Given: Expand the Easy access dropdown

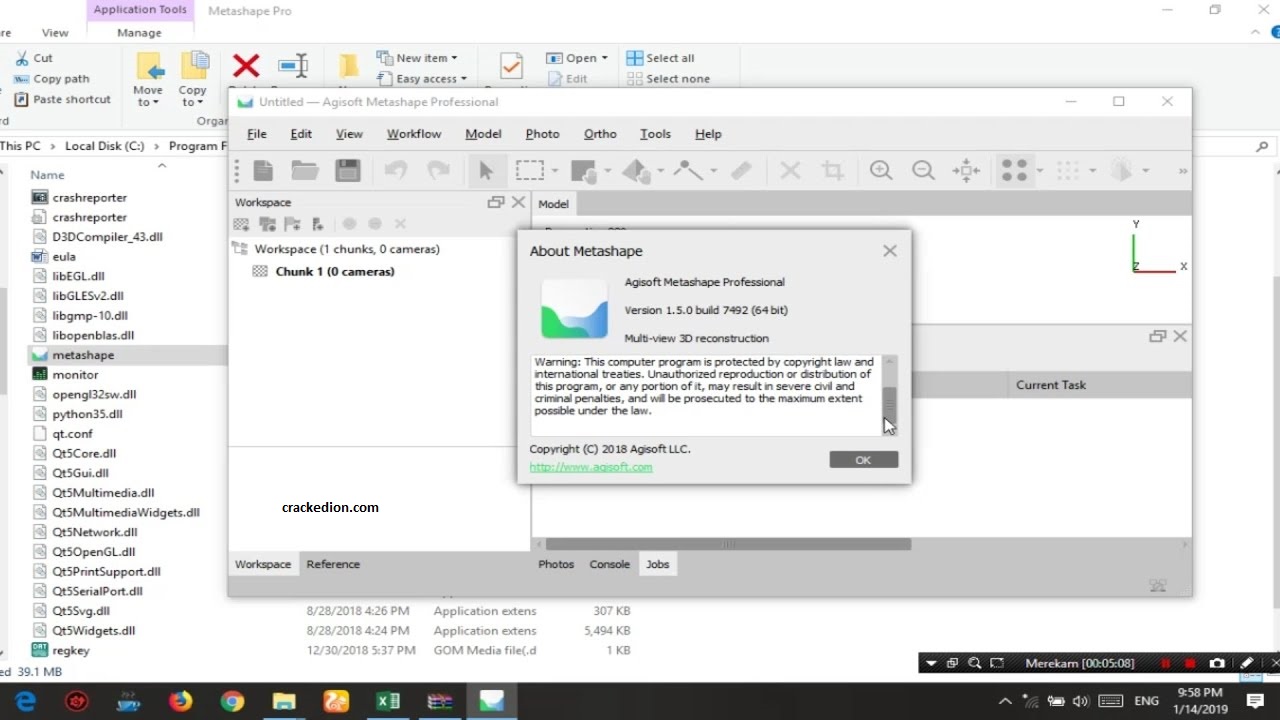Looking at the screenshot, I should tap(422, 79).
